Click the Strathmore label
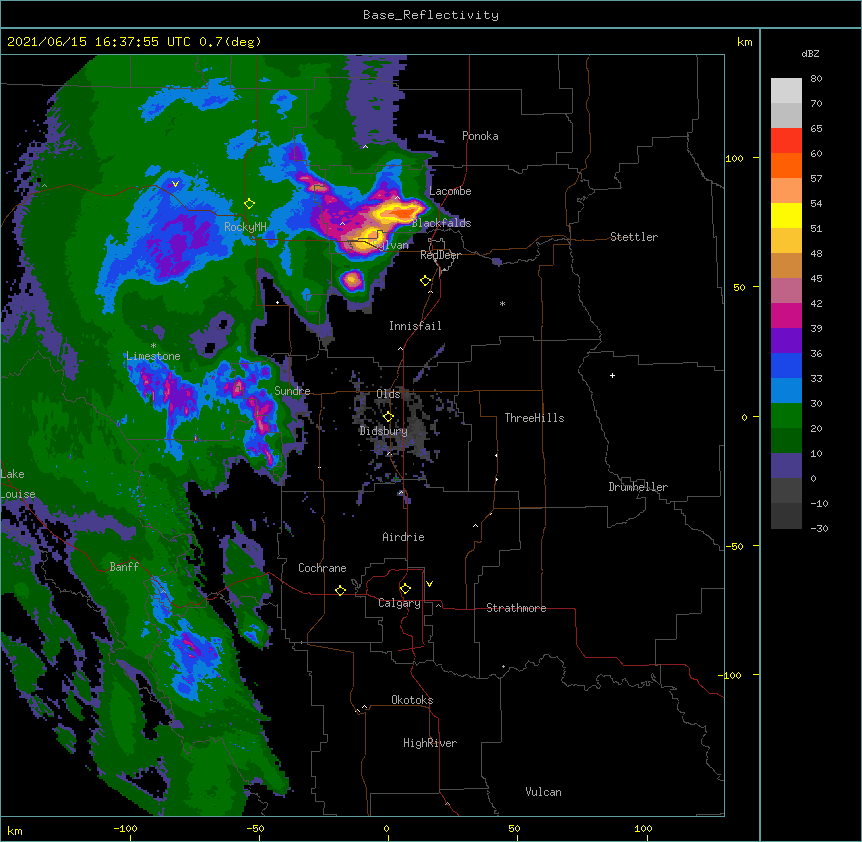The image size is (862, 842). click(x=516, y=608)
